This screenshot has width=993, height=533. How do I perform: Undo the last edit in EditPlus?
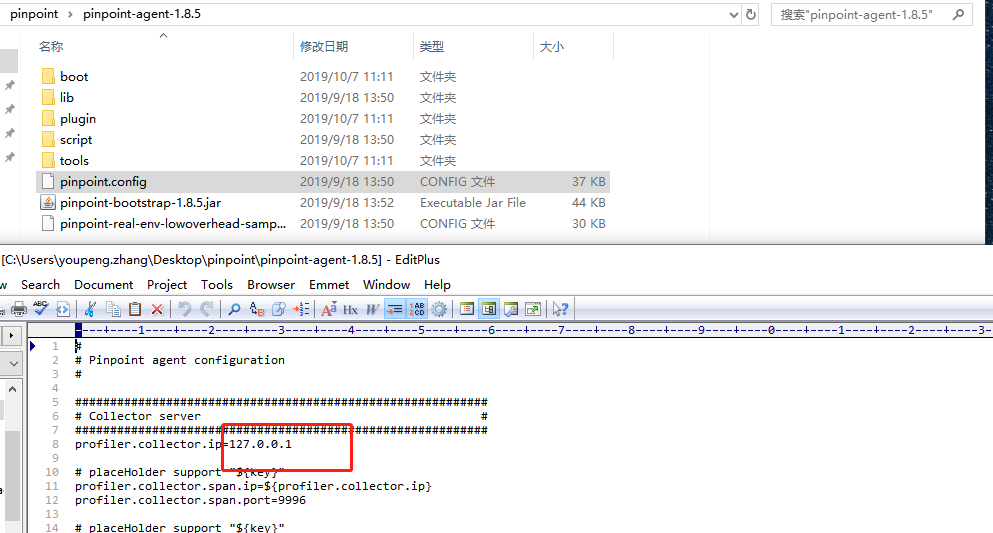tap(184, 309)
